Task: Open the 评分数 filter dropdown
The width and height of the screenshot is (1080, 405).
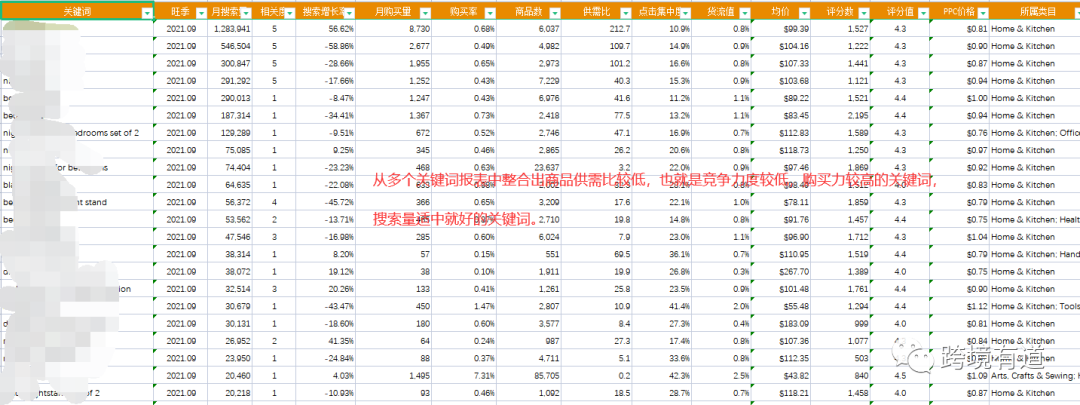Action: pyautogui.click(x=864, y=13)
